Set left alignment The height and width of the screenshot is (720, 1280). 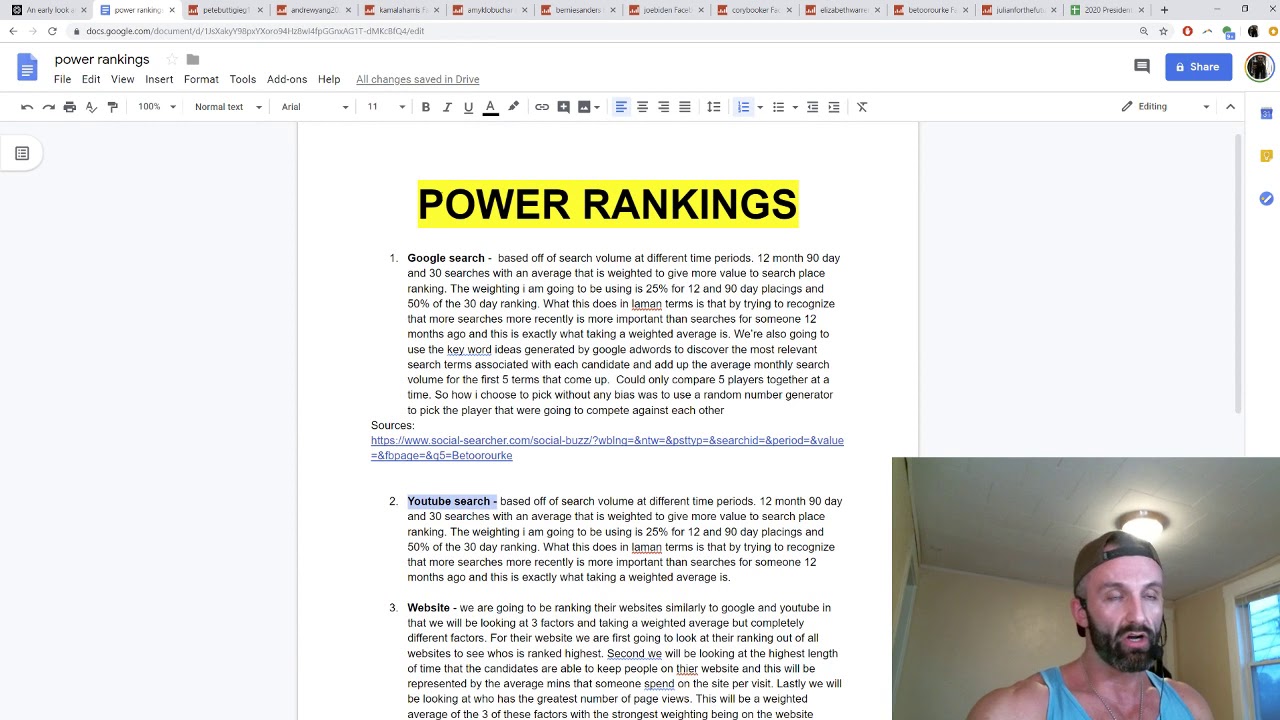click(x=621, y=107)
